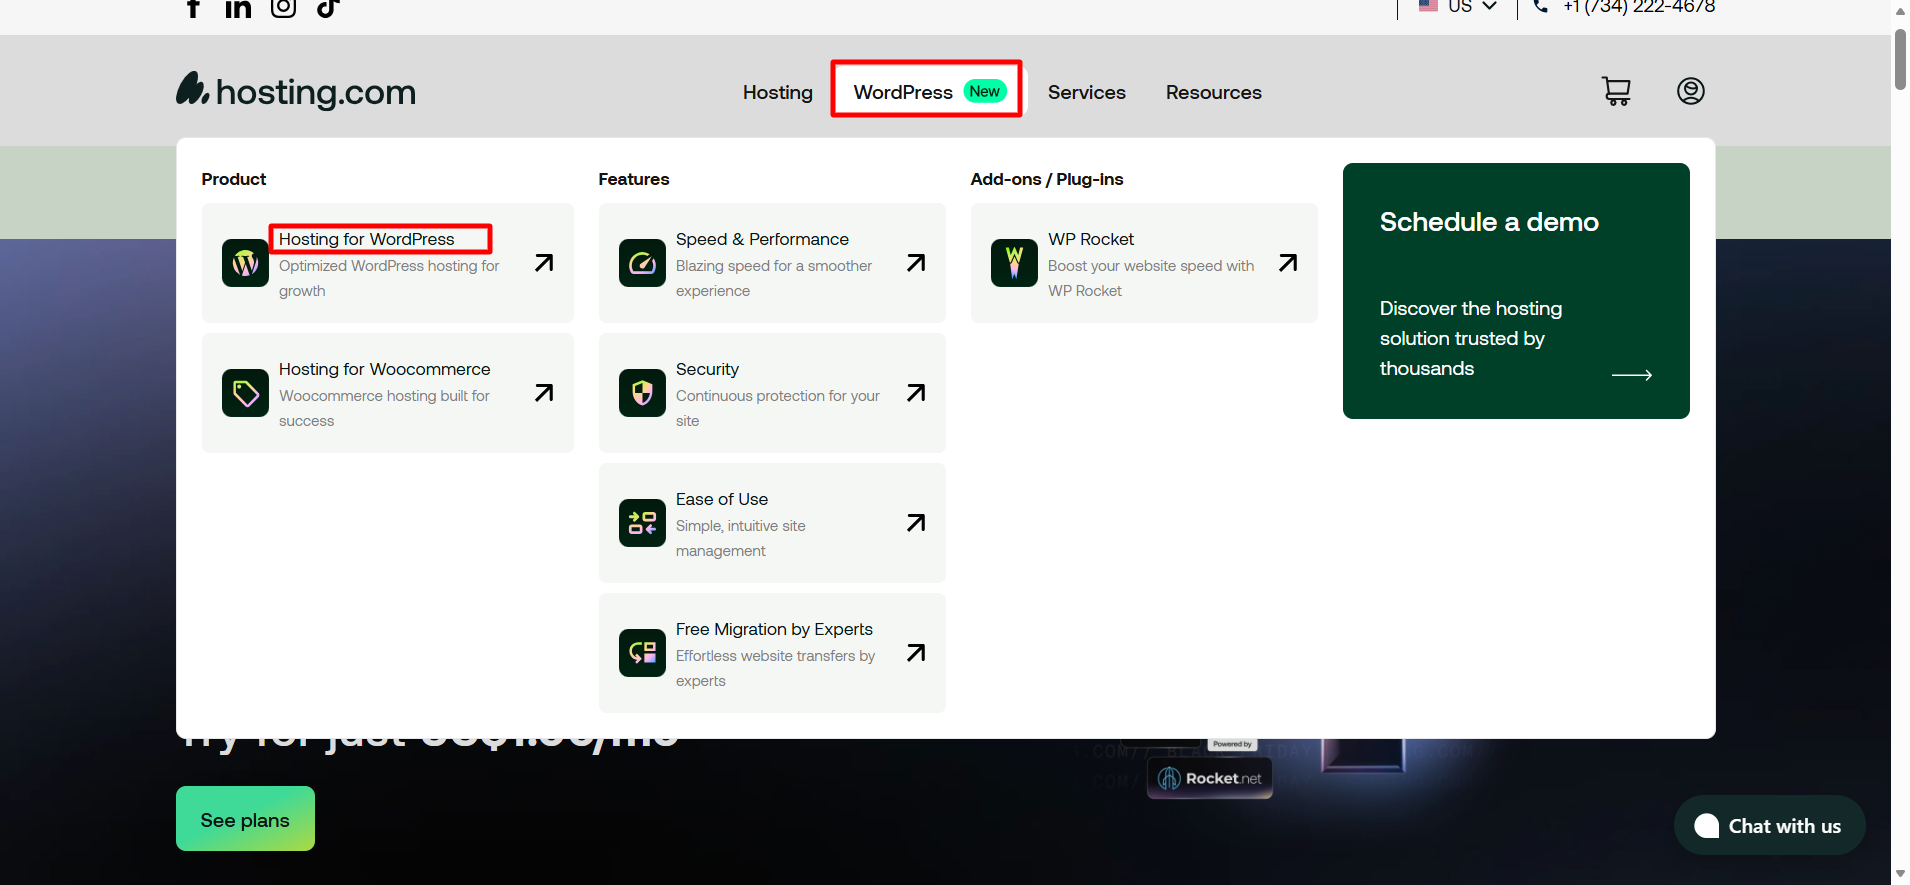Click the page vertical scrollbar thumb
The width and height of the screenshot is (1910, 885).
(x=1900, y=58)
